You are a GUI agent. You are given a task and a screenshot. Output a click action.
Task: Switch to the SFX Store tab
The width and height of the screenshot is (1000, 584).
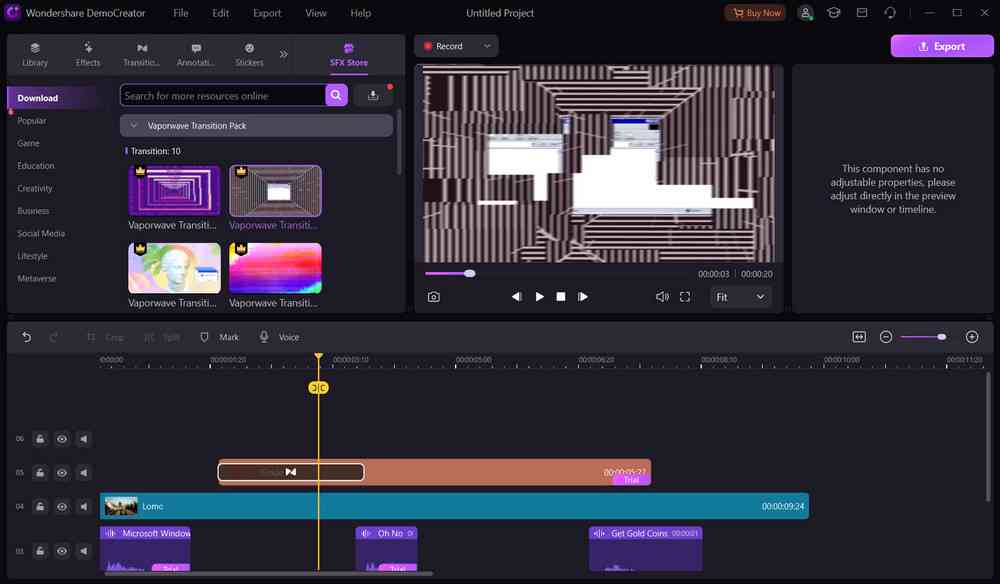(348, 55)
